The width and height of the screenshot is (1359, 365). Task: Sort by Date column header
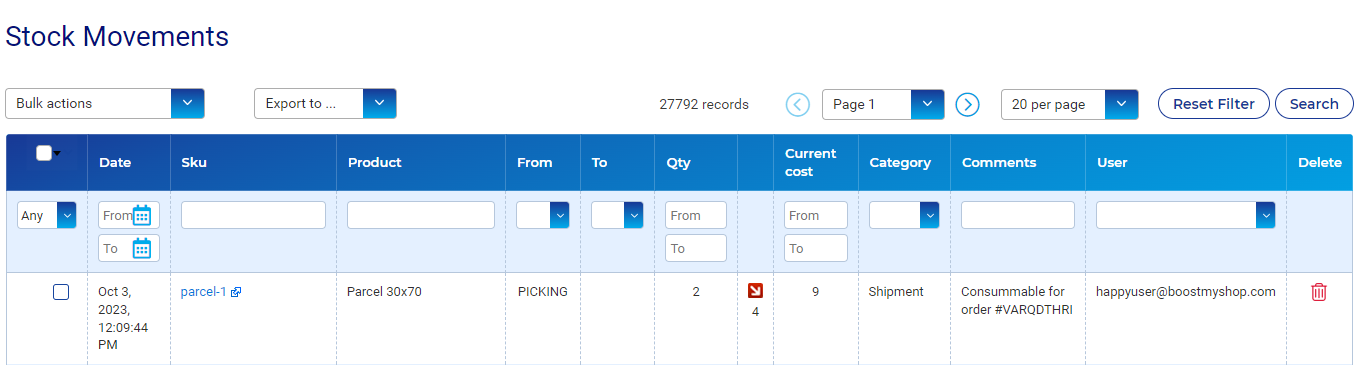[x=115, y=162]
